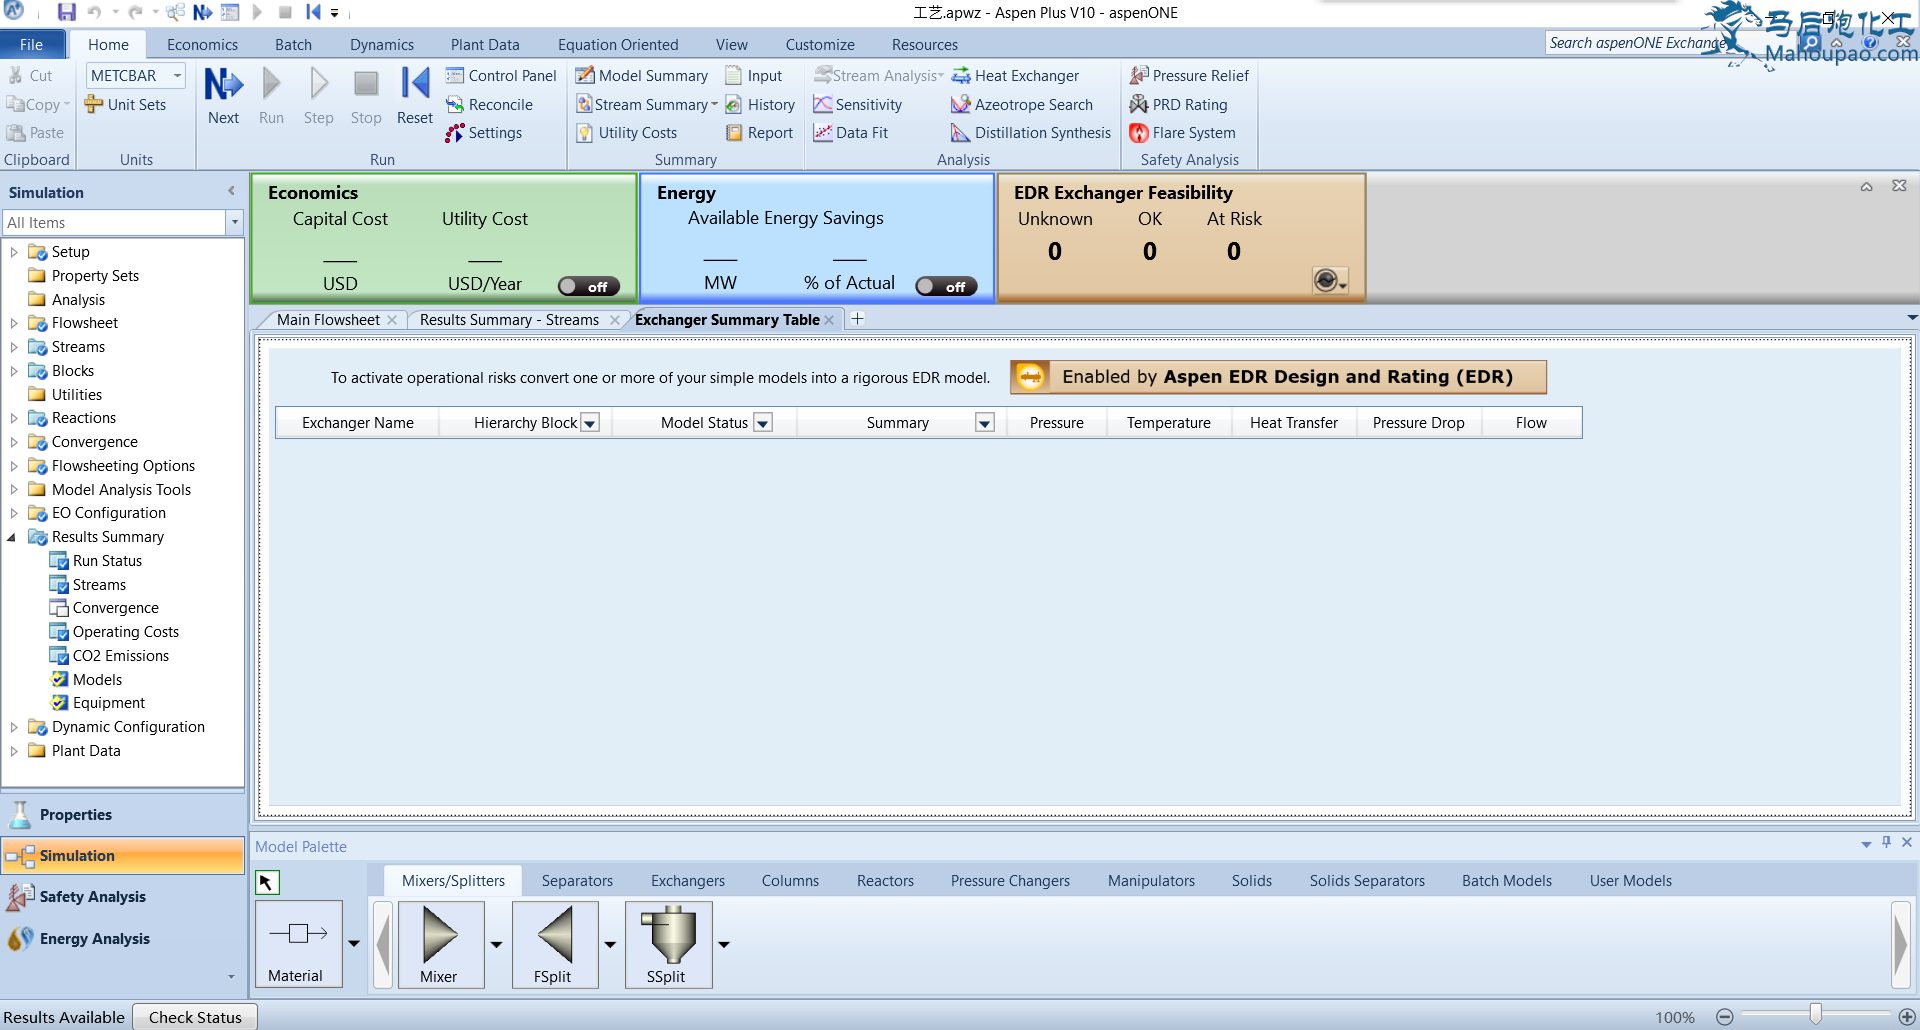
Task: Open EDR Exchanger Feasibility options dropdown
Action: click(x=1330, y=282)
